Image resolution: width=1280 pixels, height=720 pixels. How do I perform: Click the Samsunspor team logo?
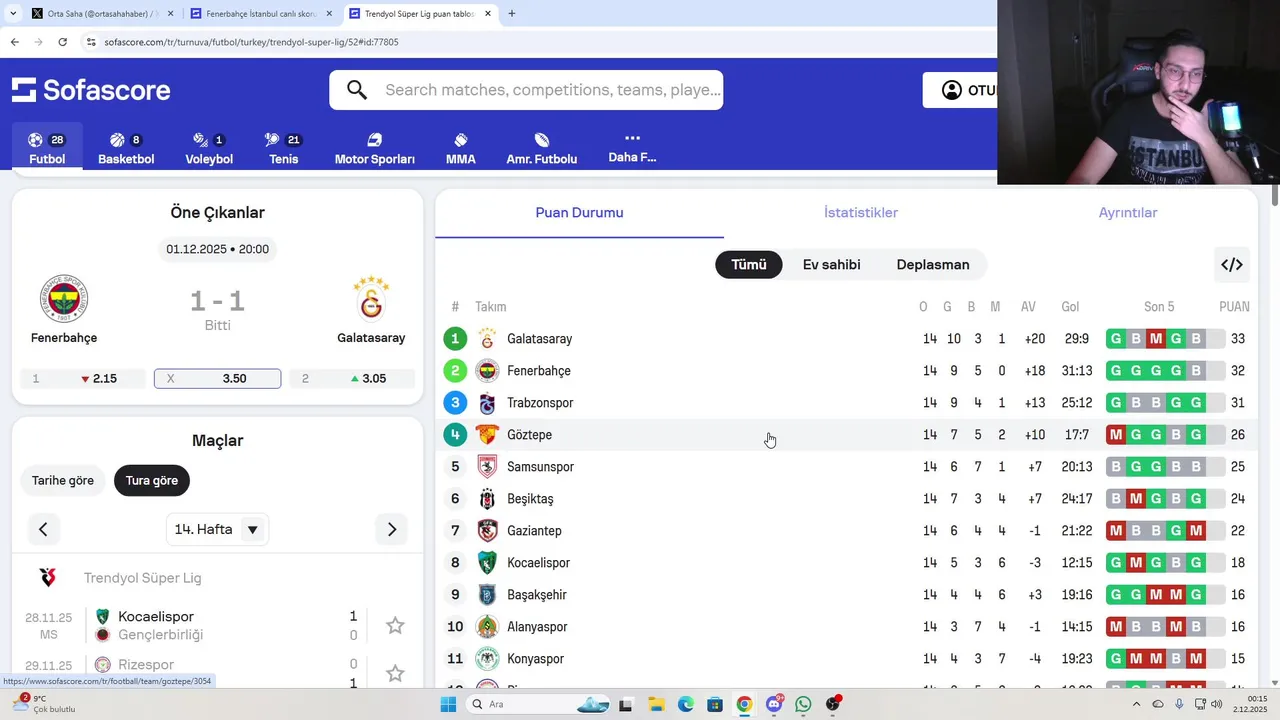tap(487, 467)
